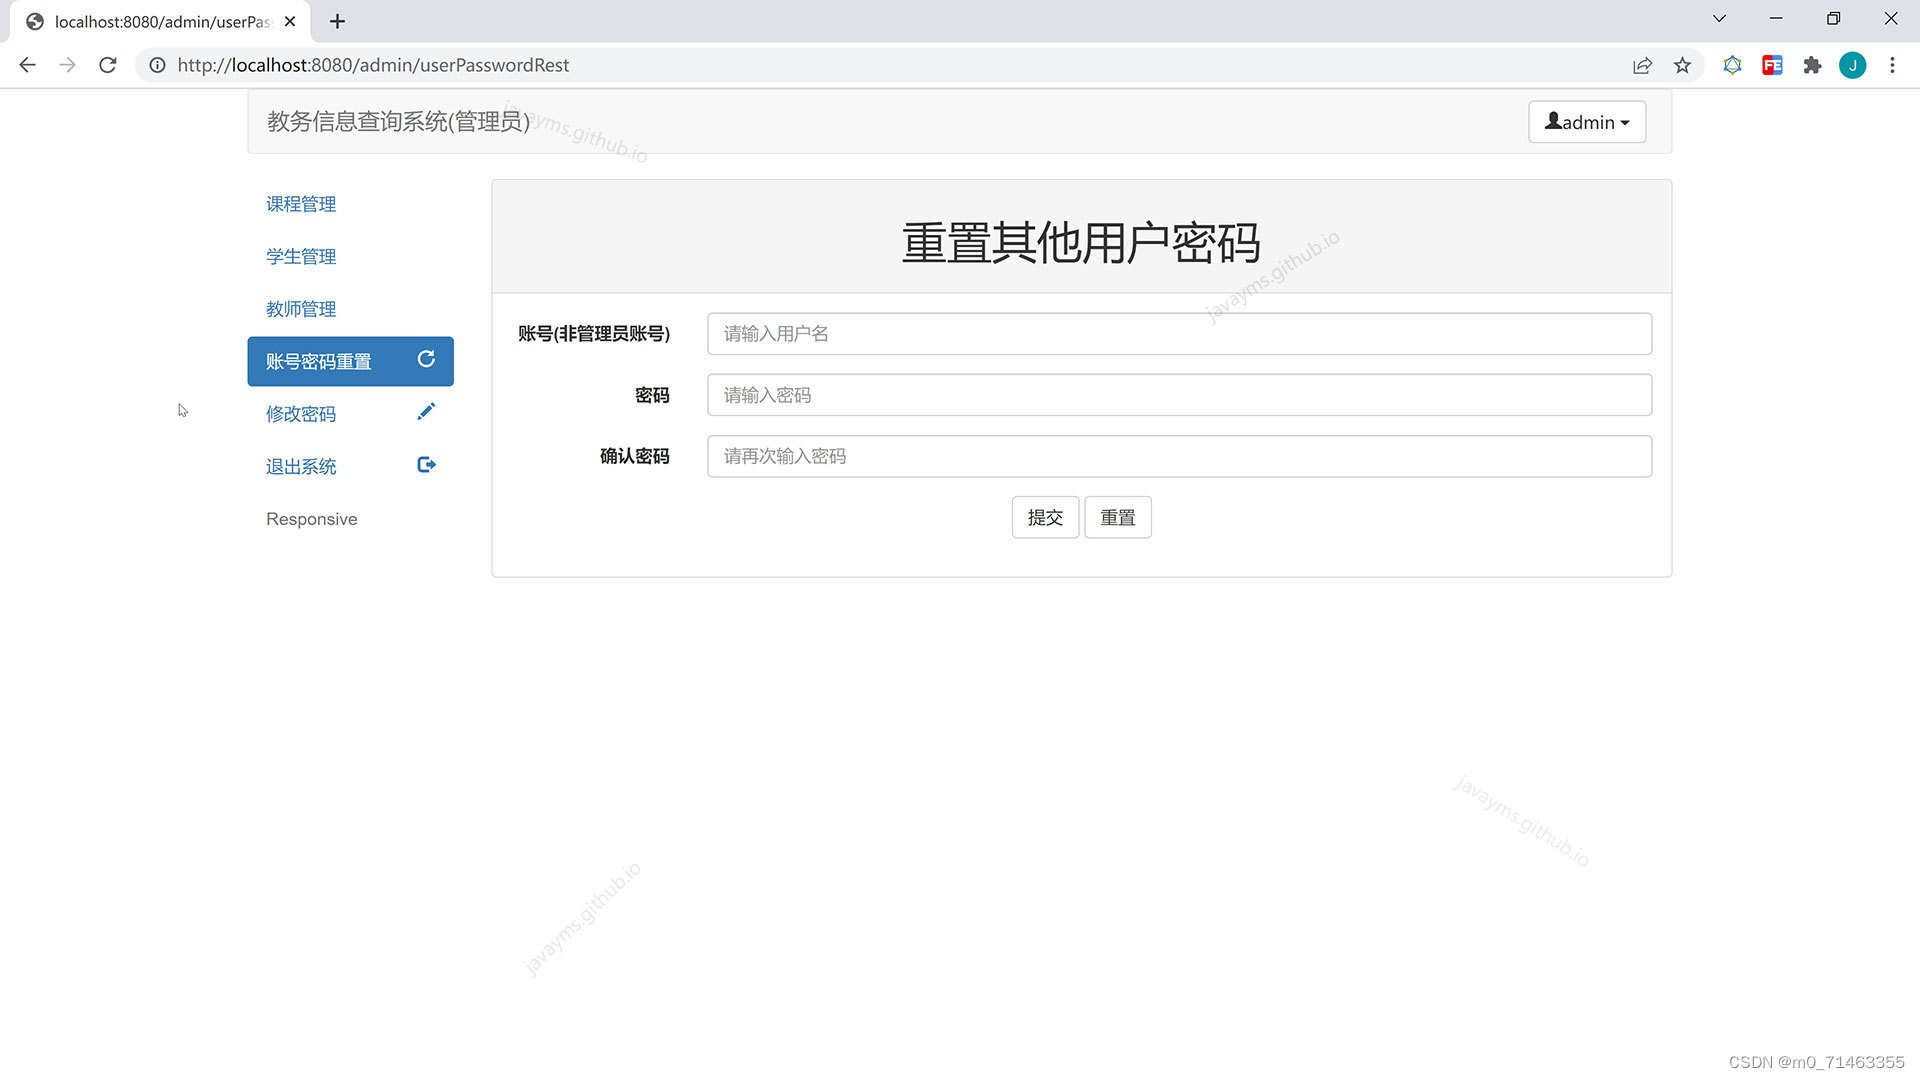Screen dimensions: 1920x1080
Task: Click the browser reload page icon
Action: (108, 65)
